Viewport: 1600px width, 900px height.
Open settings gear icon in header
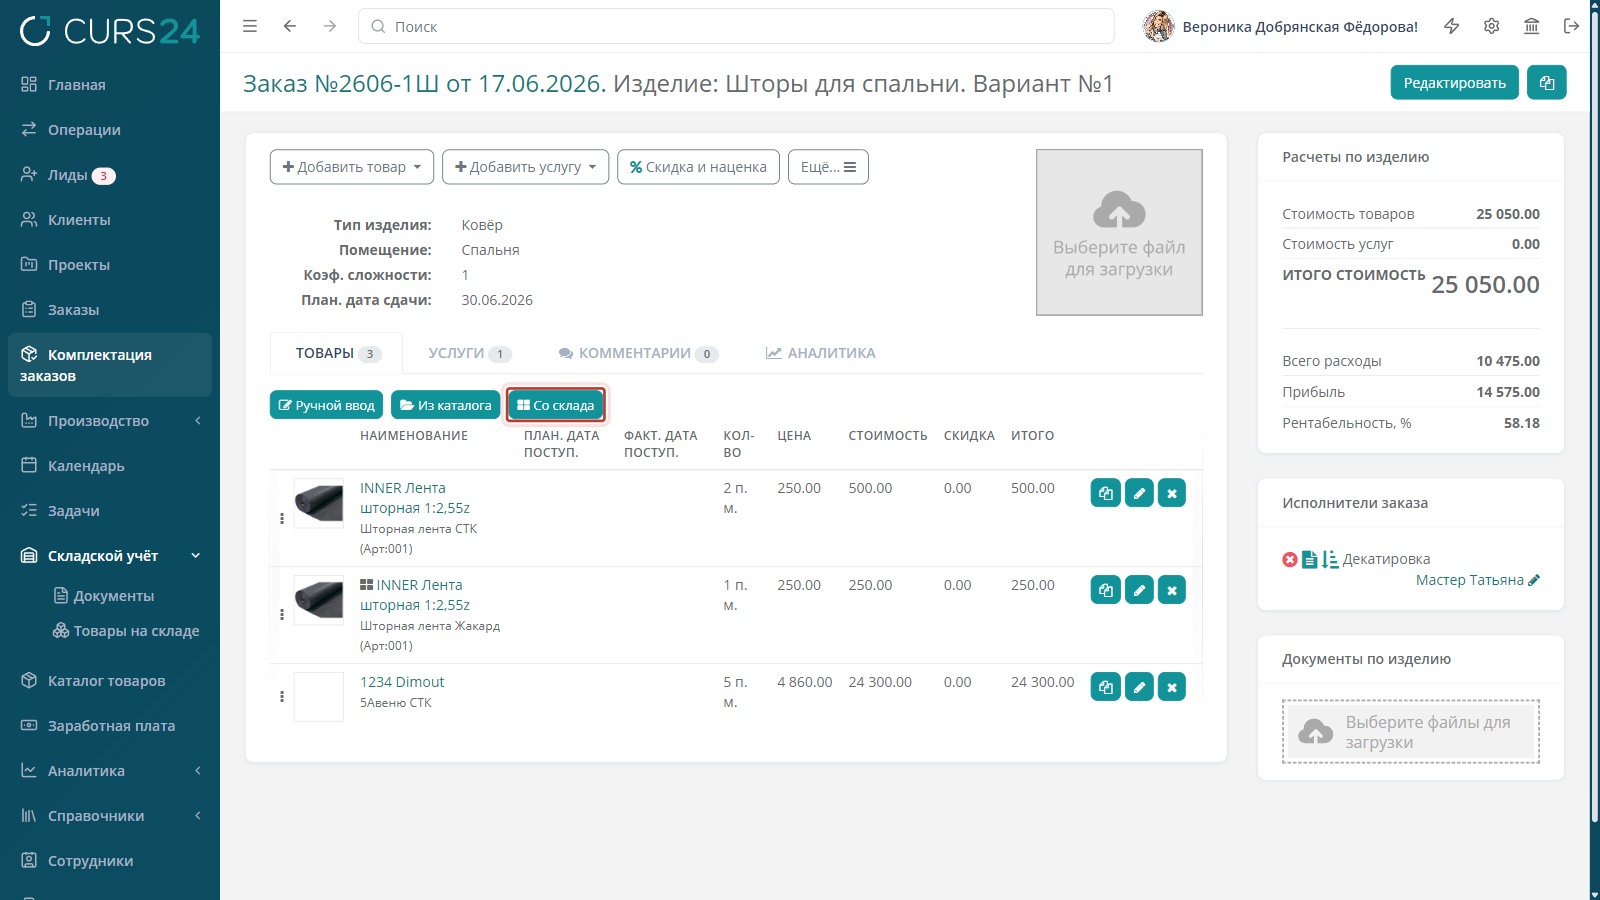[1492, 26]
